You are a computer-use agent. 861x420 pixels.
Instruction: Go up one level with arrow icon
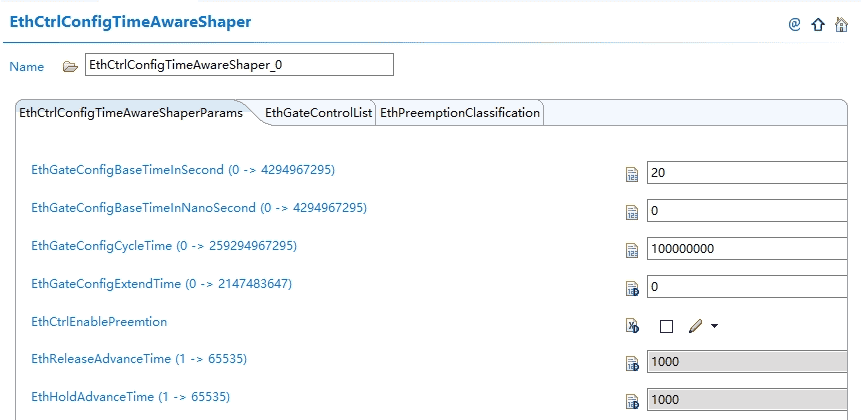tap(818, 24)
